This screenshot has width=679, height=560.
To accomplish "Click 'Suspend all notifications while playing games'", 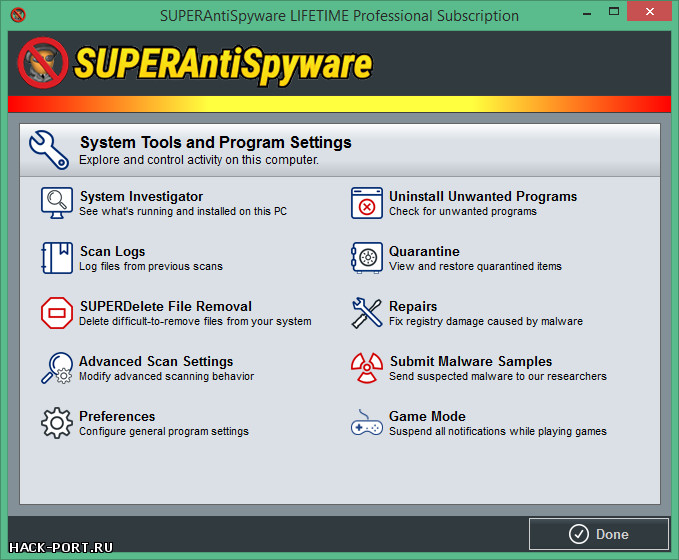I will point(498,431).
